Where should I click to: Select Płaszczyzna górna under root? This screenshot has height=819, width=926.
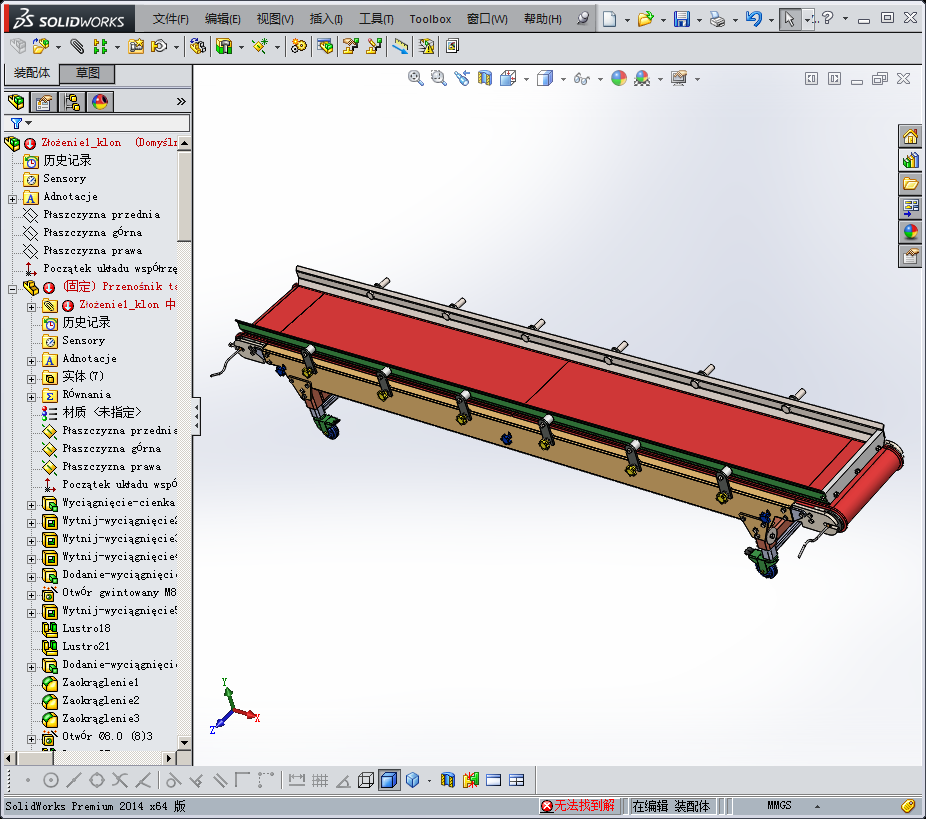pyautogui.click(x=92, y=232)
